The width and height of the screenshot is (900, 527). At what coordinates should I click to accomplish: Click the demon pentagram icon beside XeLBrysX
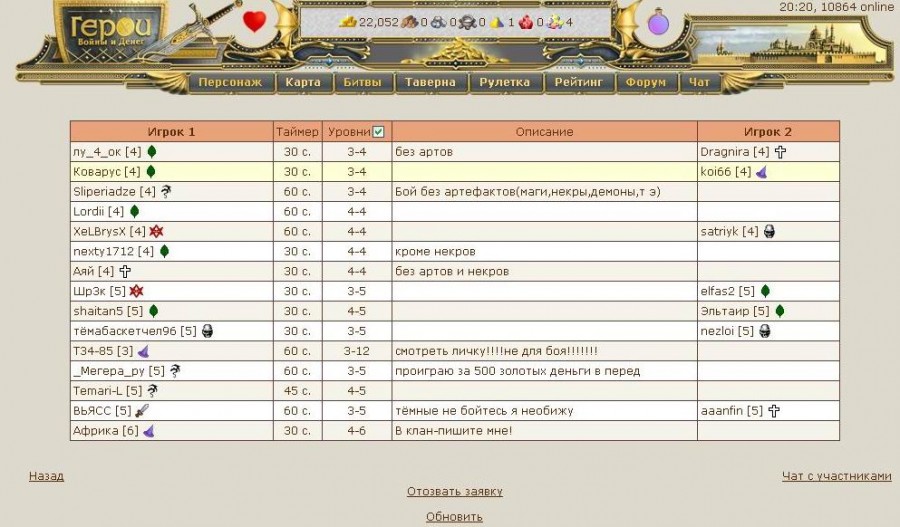coord(156,232)
